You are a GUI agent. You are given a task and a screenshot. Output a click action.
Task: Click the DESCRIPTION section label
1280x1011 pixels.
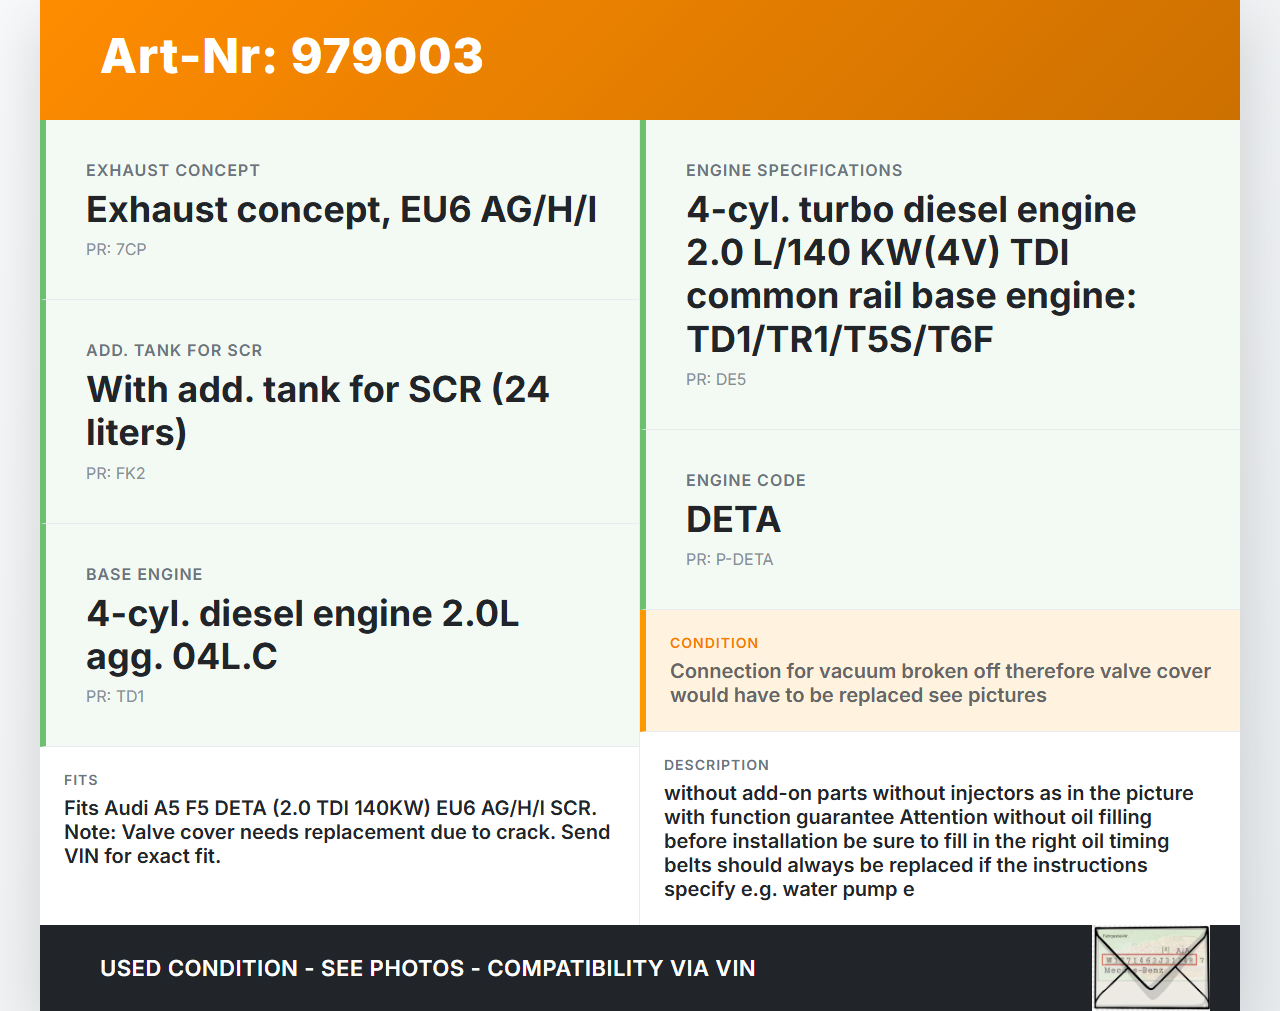click(x=716, y=765)
